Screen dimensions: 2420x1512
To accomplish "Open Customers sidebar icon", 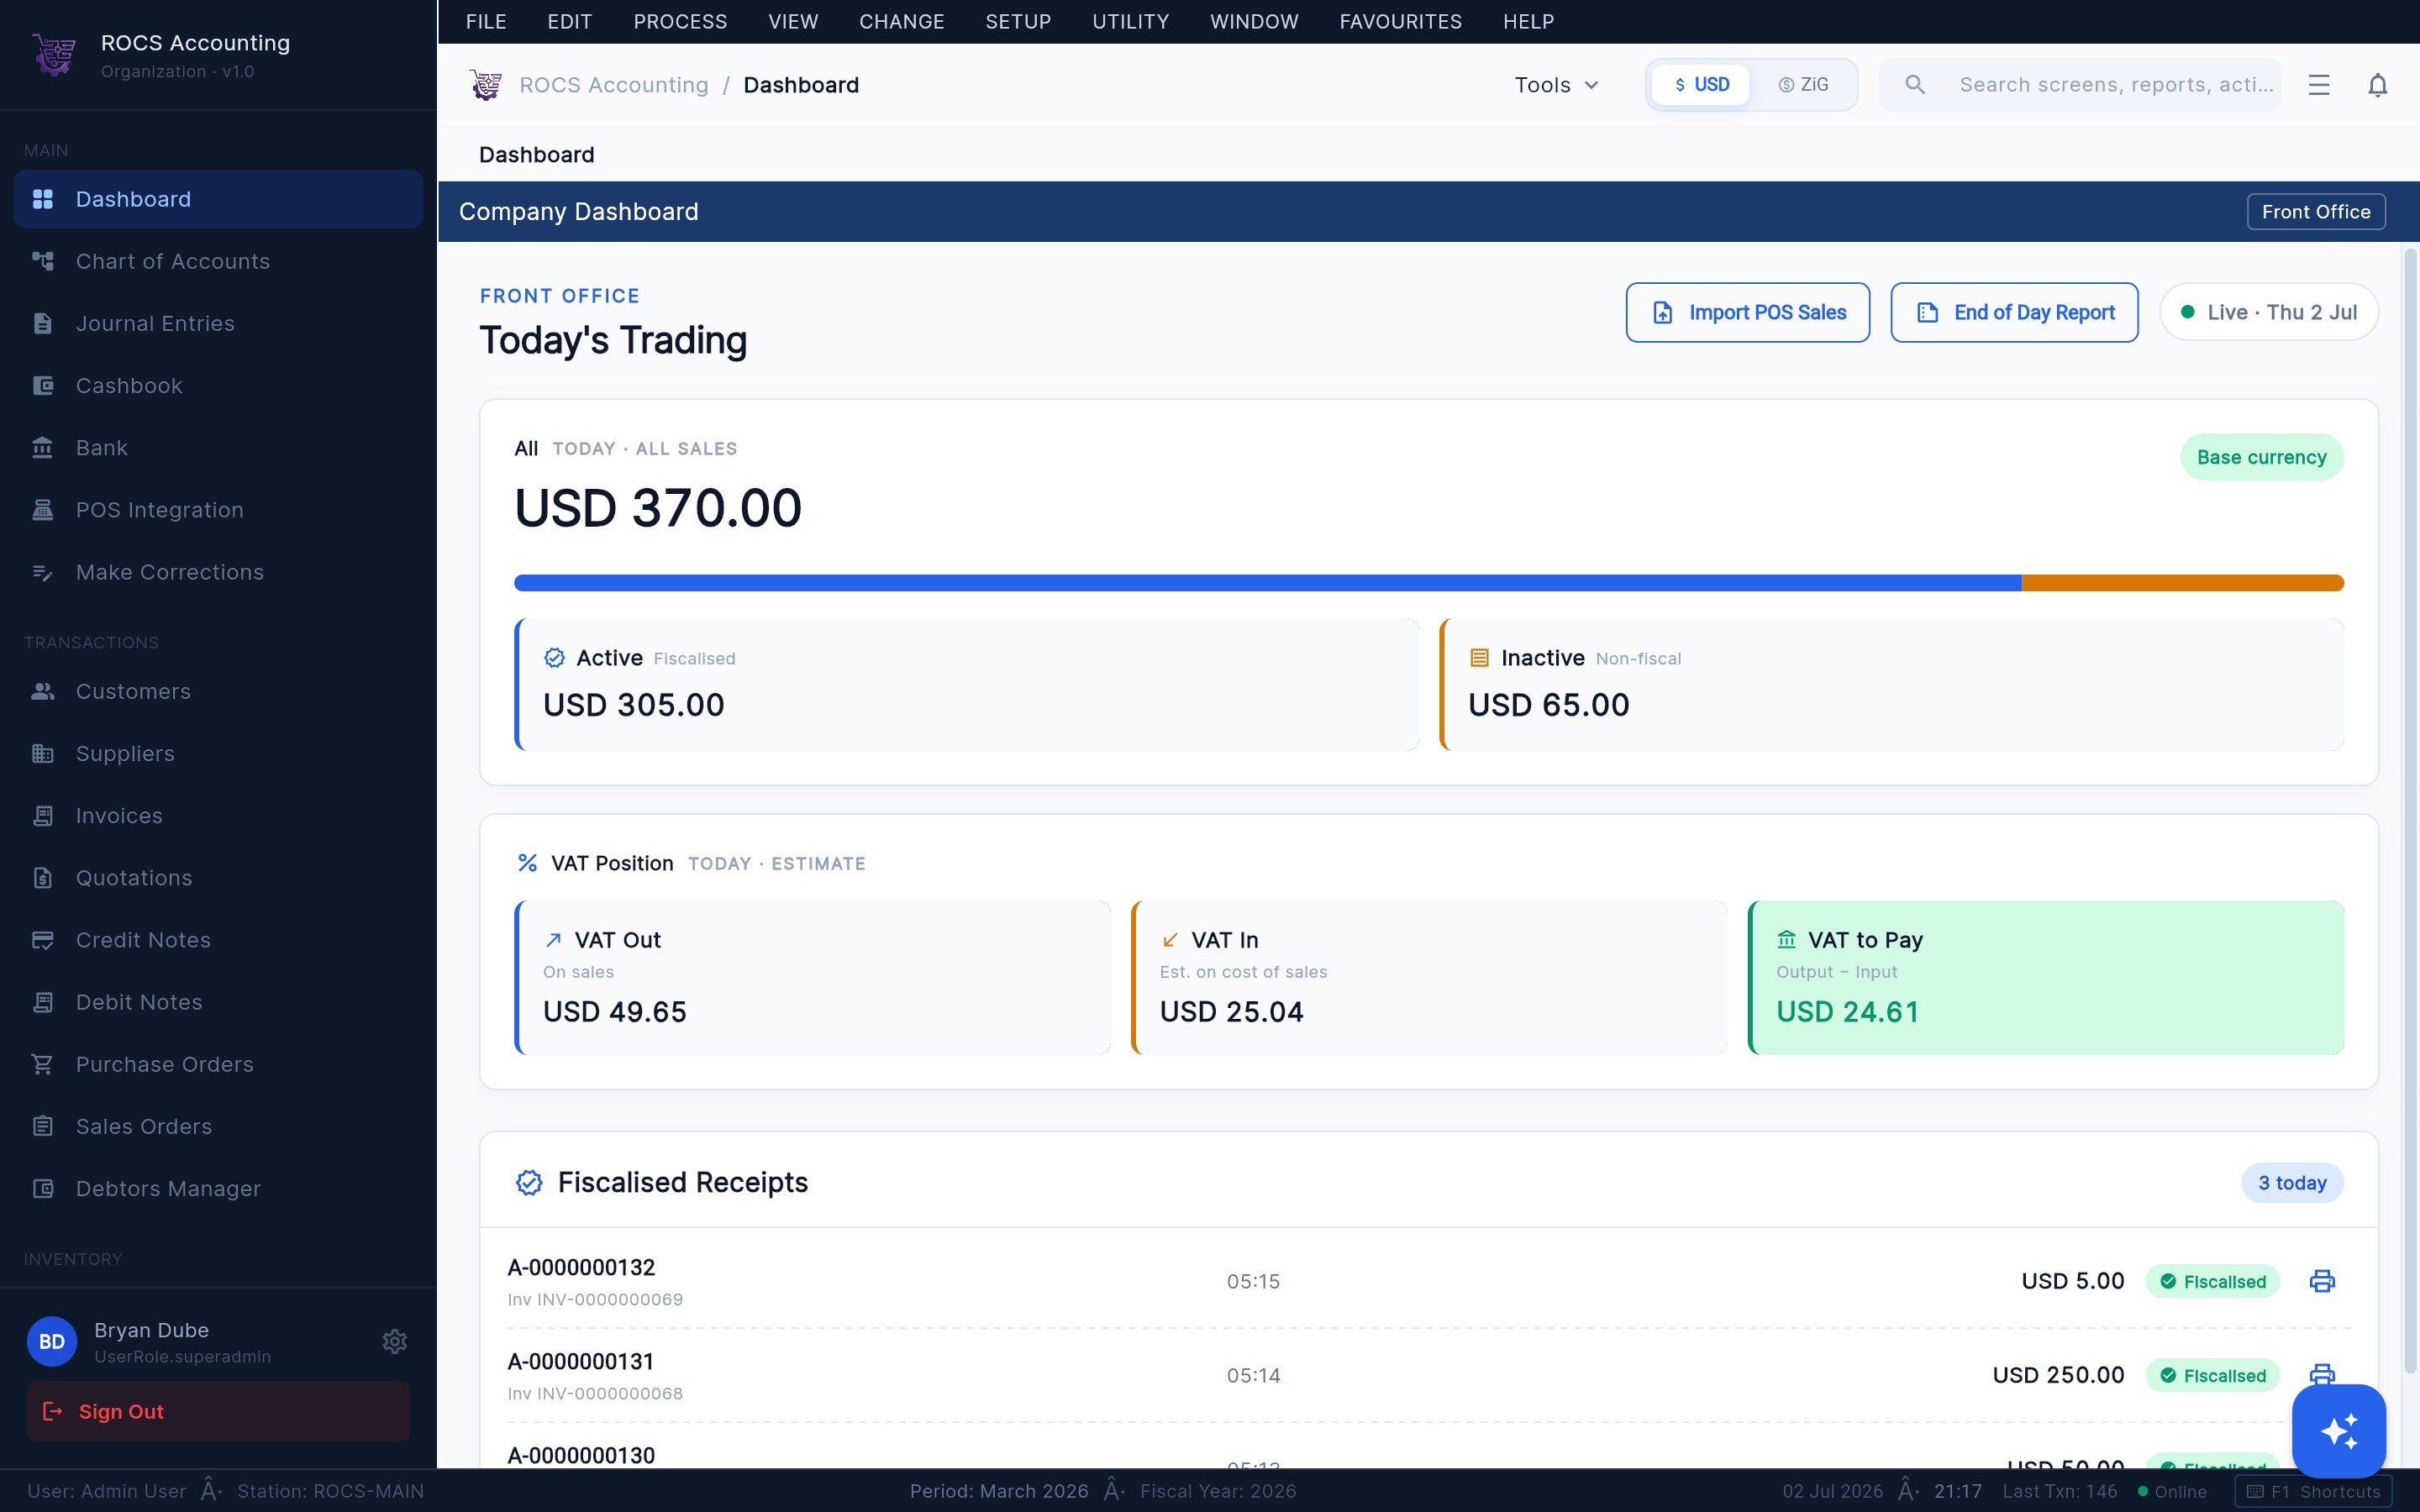I will click(x=43, y=691).
